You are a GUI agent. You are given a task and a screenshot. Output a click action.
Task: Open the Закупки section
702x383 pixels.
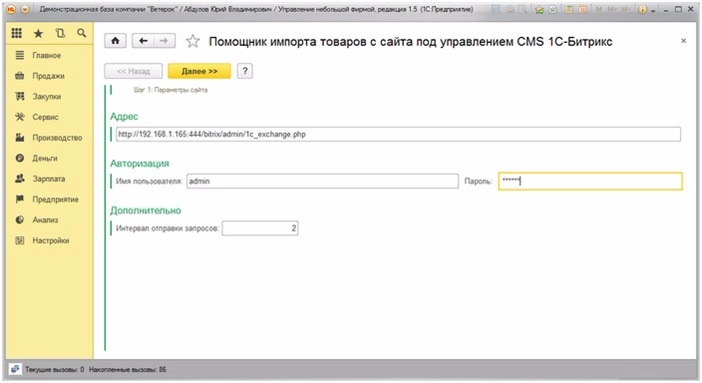pos(49,96)
